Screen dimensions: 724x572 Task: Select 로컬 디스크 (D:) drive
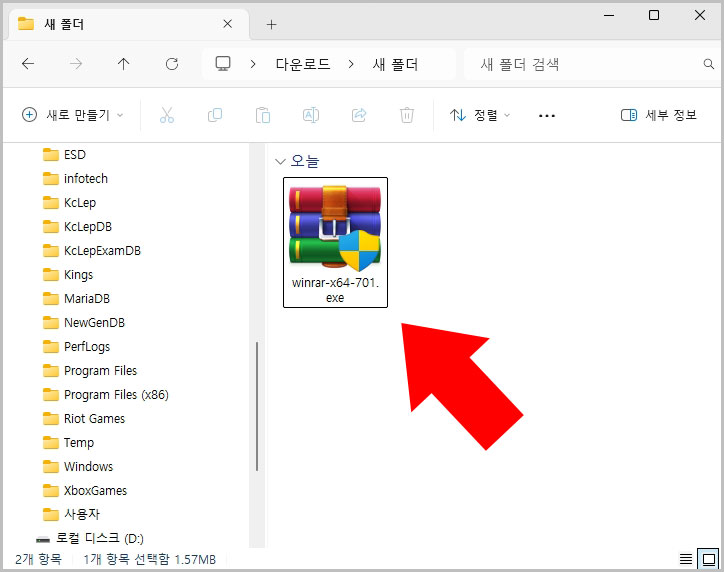(x=90, y=538)
